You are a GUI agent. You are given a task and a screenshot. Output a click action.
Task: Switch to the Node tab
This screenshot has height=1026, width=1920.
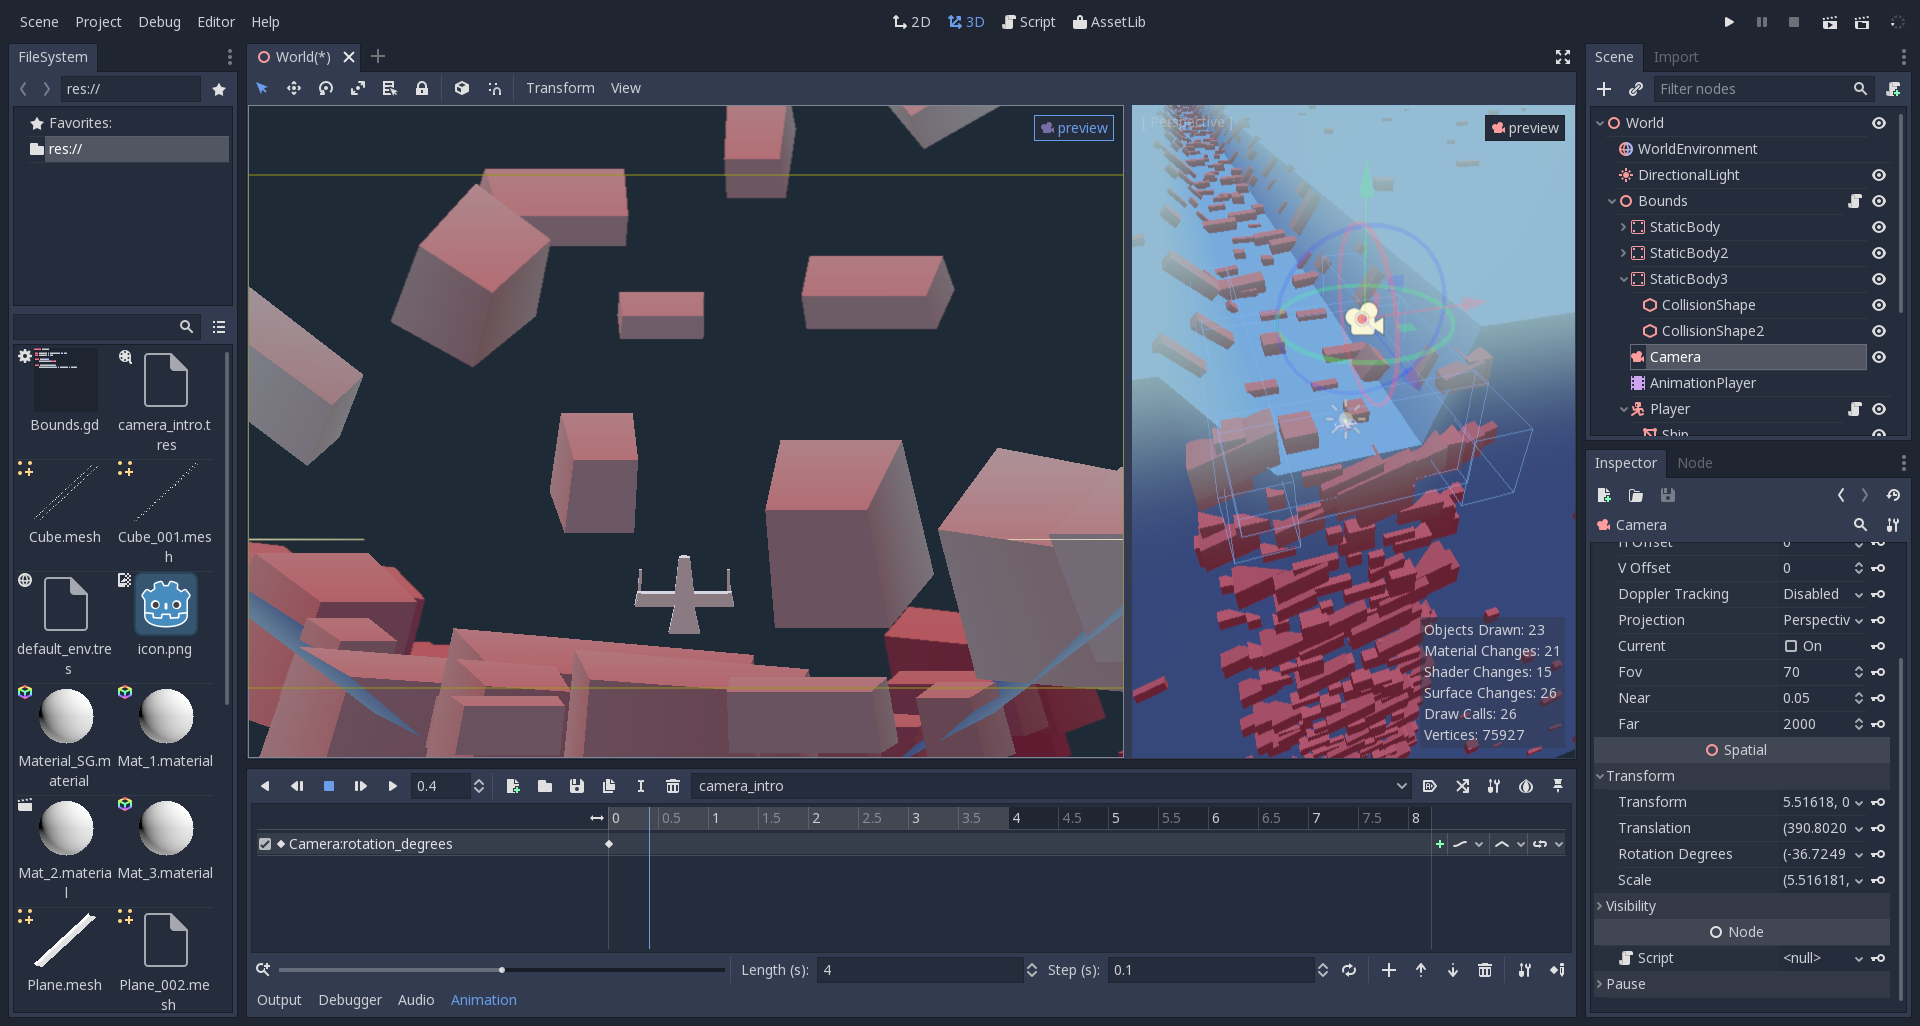[x=1695, y=463]
